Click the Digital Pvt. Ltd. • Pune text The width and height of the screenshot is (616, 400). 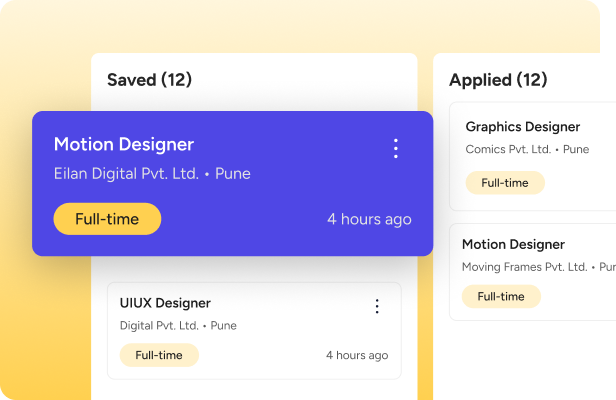click(x=178, y=326)
